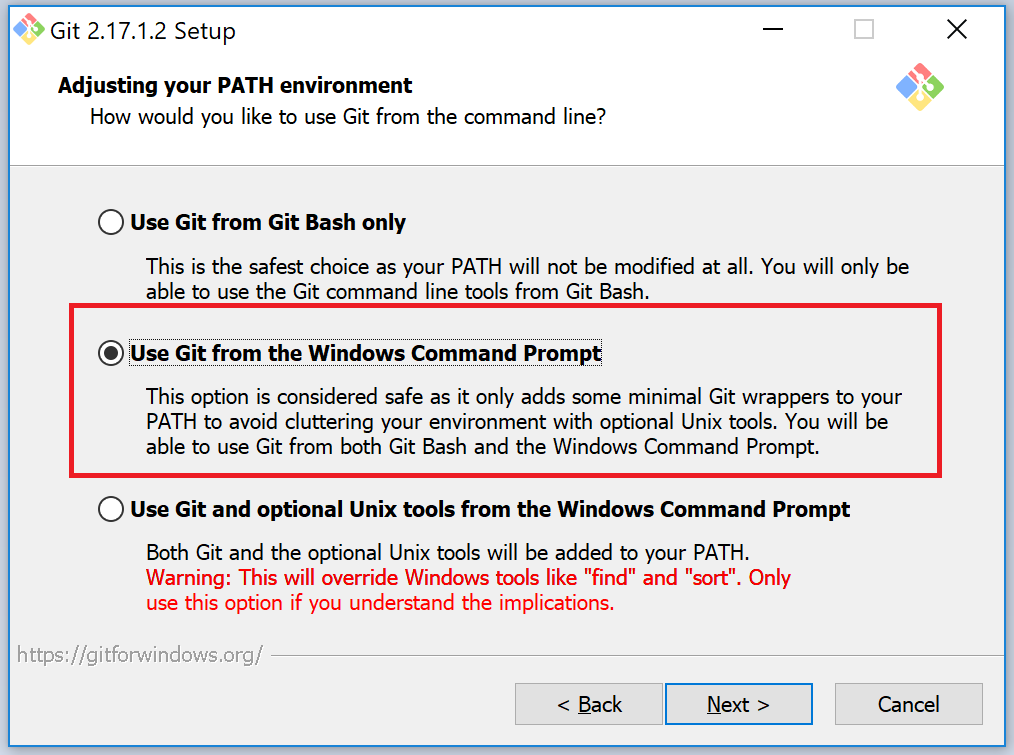1014x755 pixels.
Task: Select the "Use Git from Git Bash only" radio button
Action: coord(111,222)
